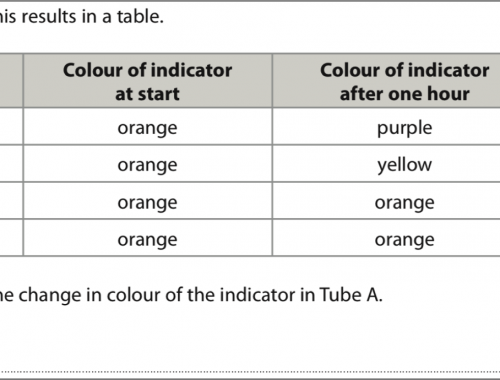Image resolution: width=500 pixels, height=380 pixels.
Task: Click the text 'results in a table.'
Action: [x=93, y=17]
